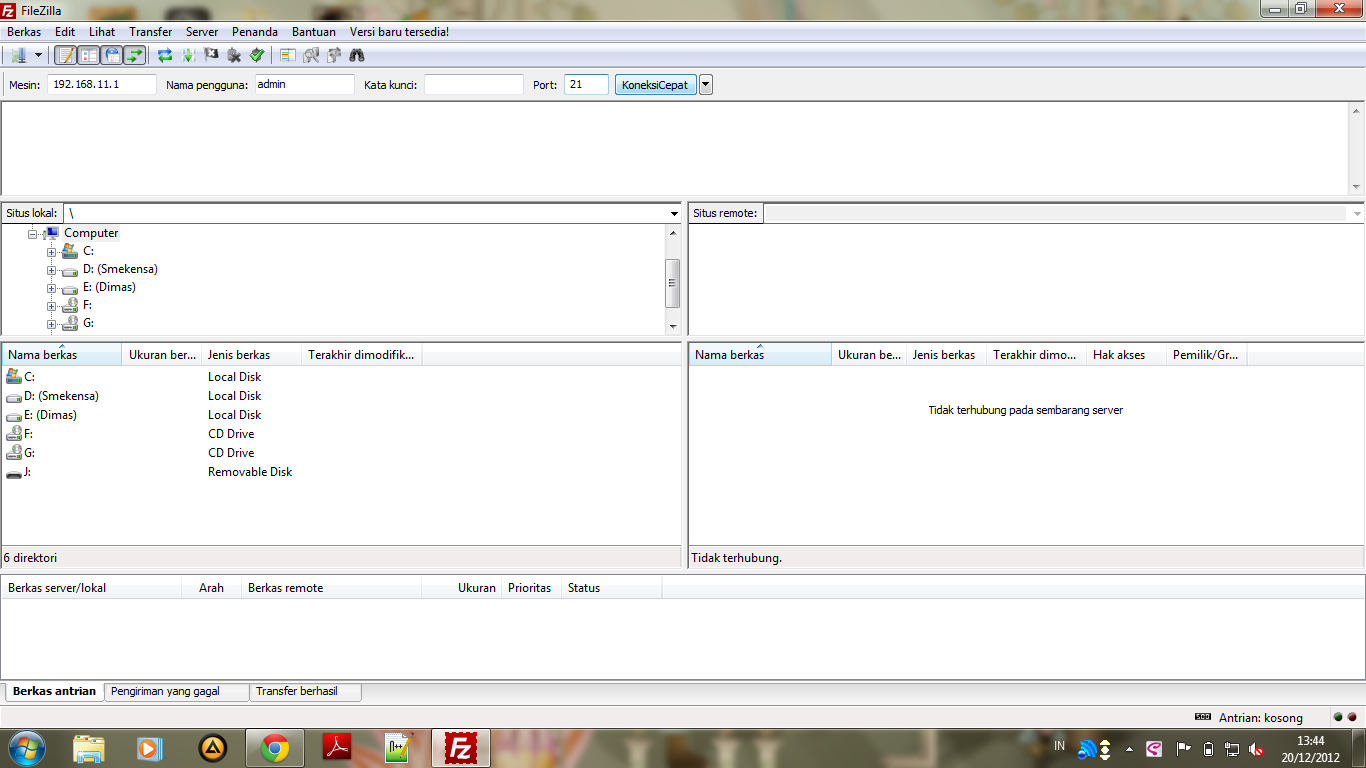Open the Server menu

pos(202,32)
